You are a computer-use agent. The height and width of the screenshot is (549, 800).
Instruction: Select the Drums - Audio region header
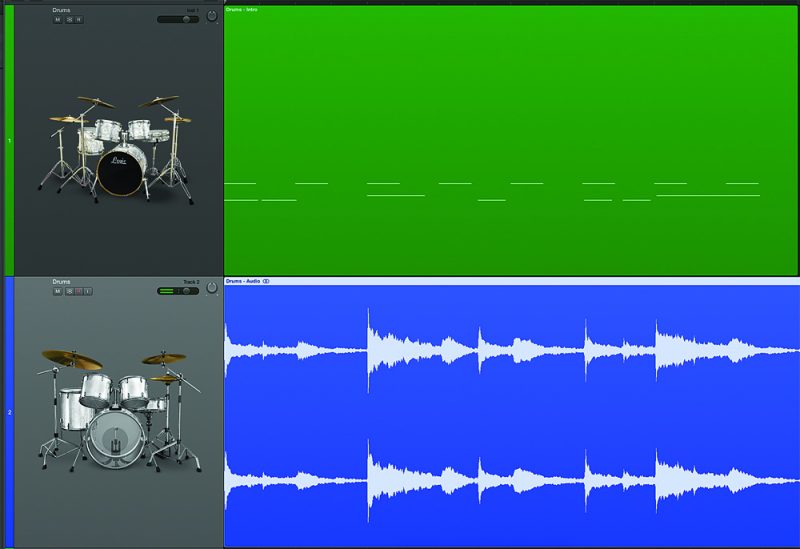(x=243, y=281)
